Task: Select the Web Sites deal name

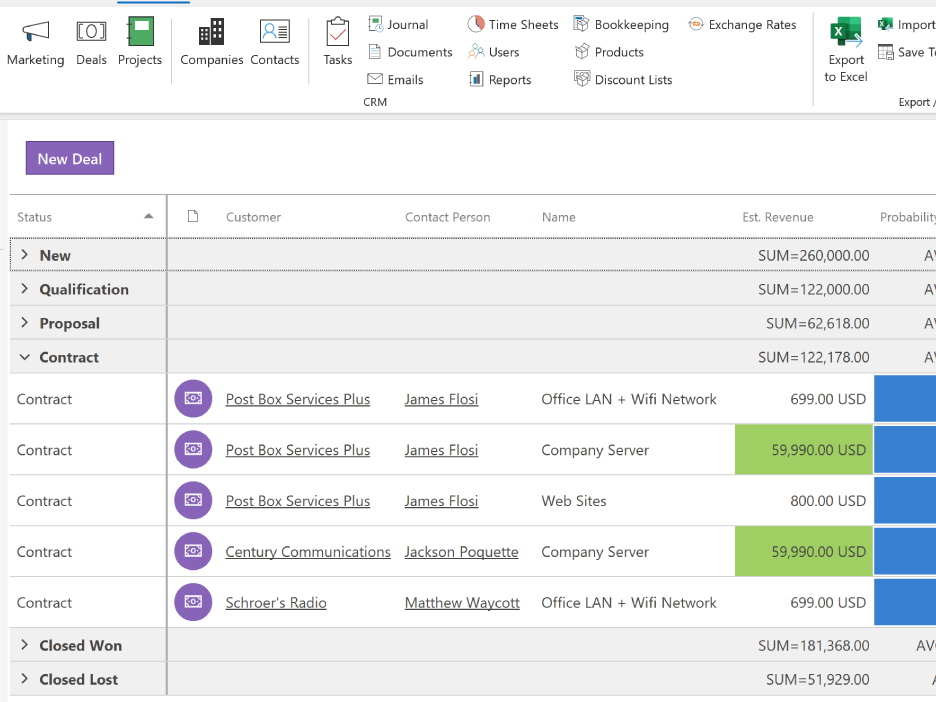Action: 574,501
